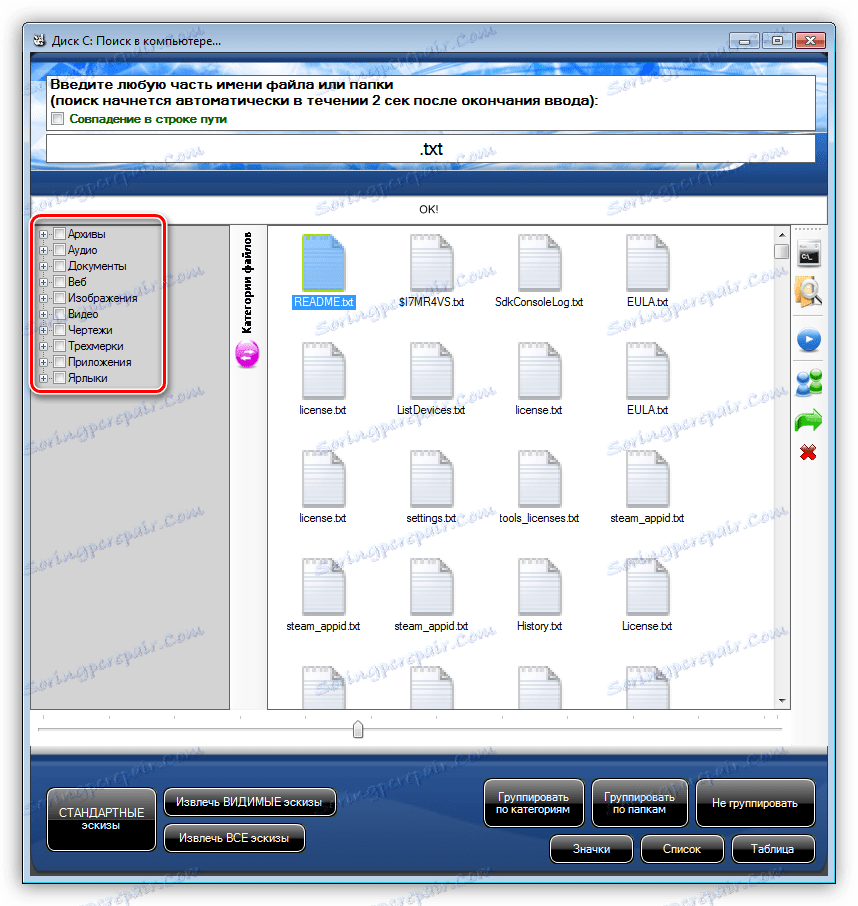
Task: Check the Документы category checkbox
Action: click(x=60, y=266)
